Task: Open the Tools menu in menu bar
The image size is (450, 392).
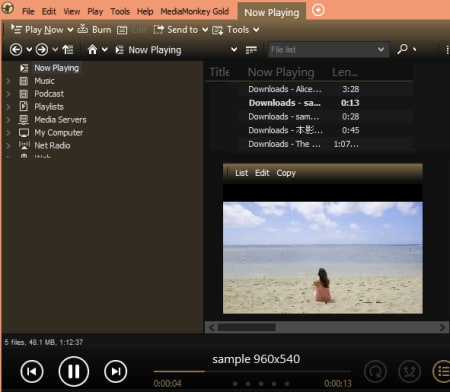Action: pos(120,12)
